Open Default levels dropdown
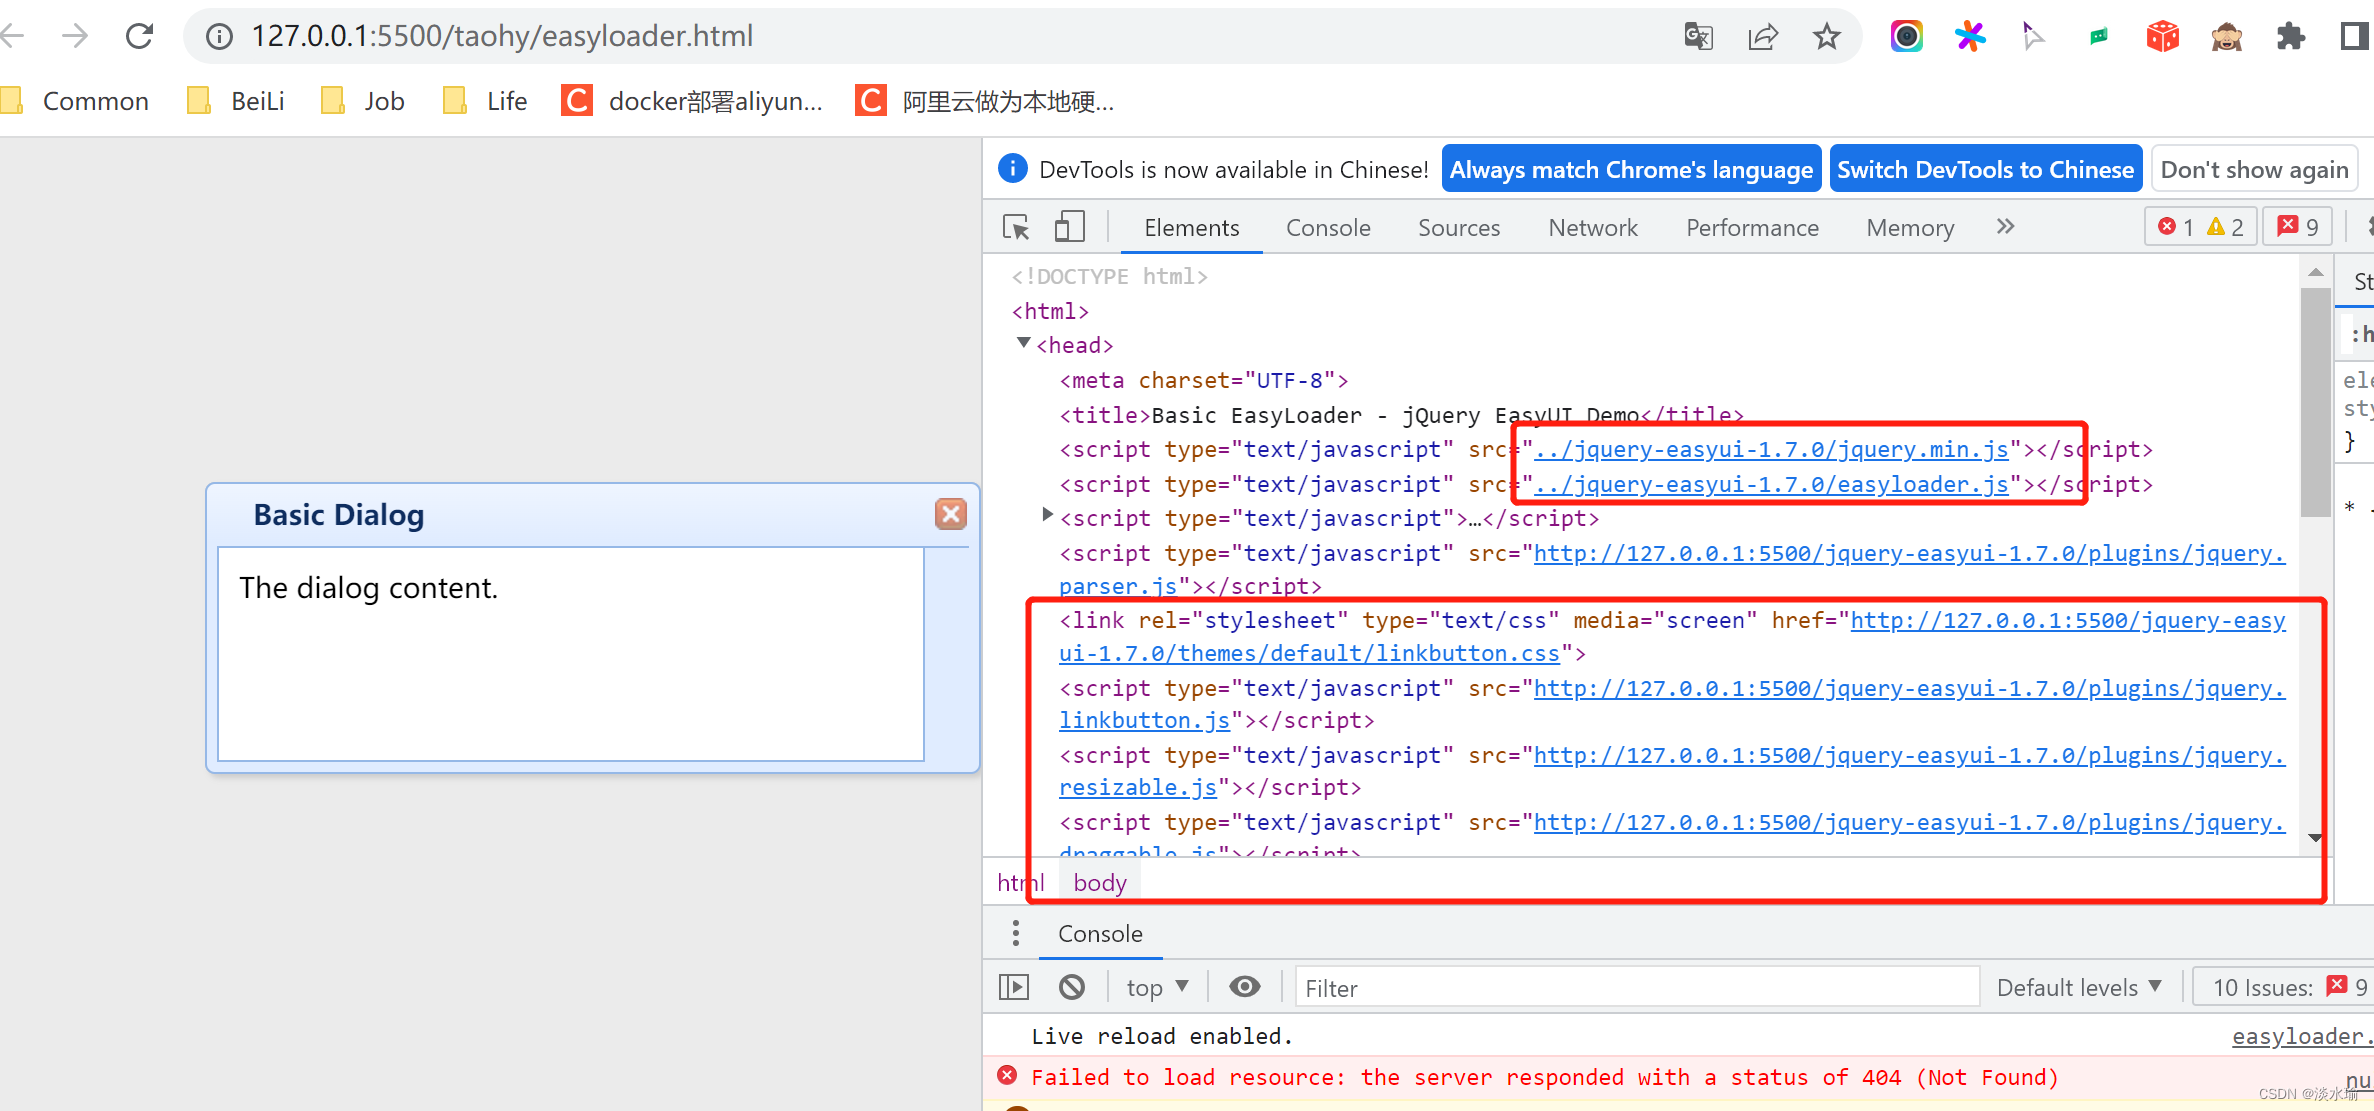This screenshot has width=2374, height=1111. click(x=2080, y=987)
